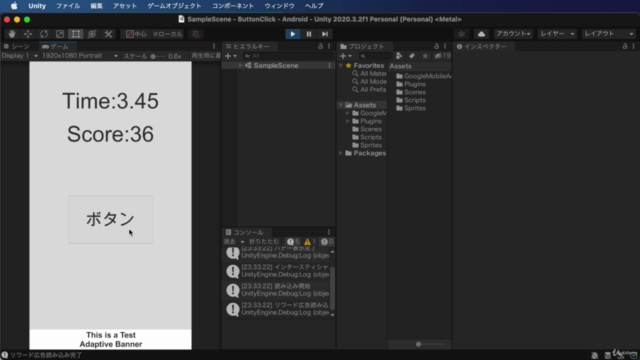Open Display 1 dropdown
The image size is (640, 360).
click(x=20, y=56)
